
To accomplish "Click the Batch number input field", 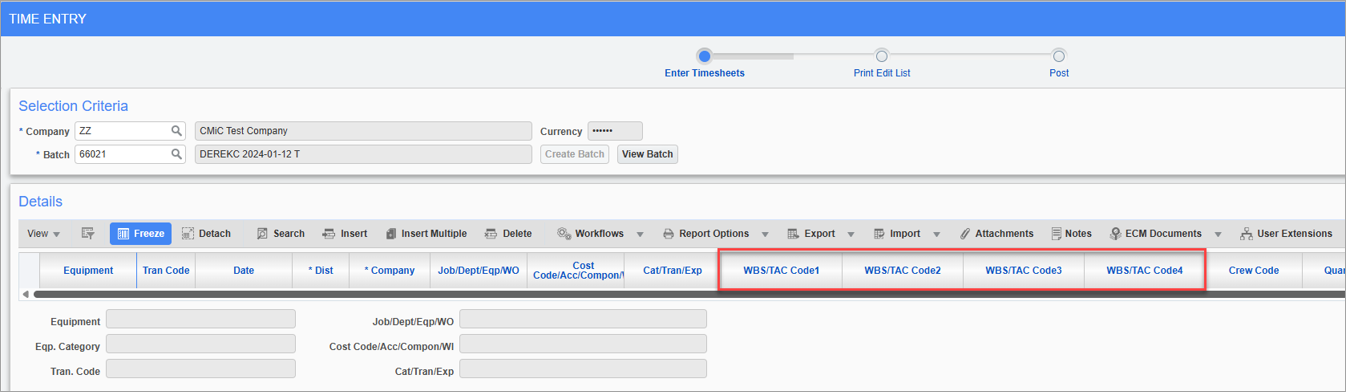I will point(121,155).
